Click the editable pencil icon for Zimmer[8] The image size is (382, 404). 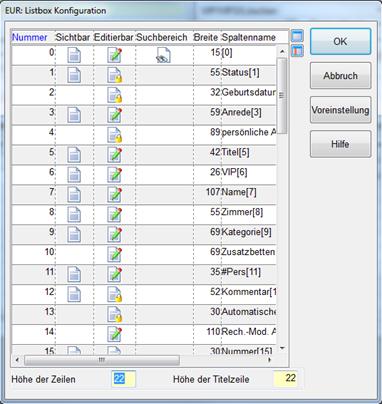click(x=114, y=215)
